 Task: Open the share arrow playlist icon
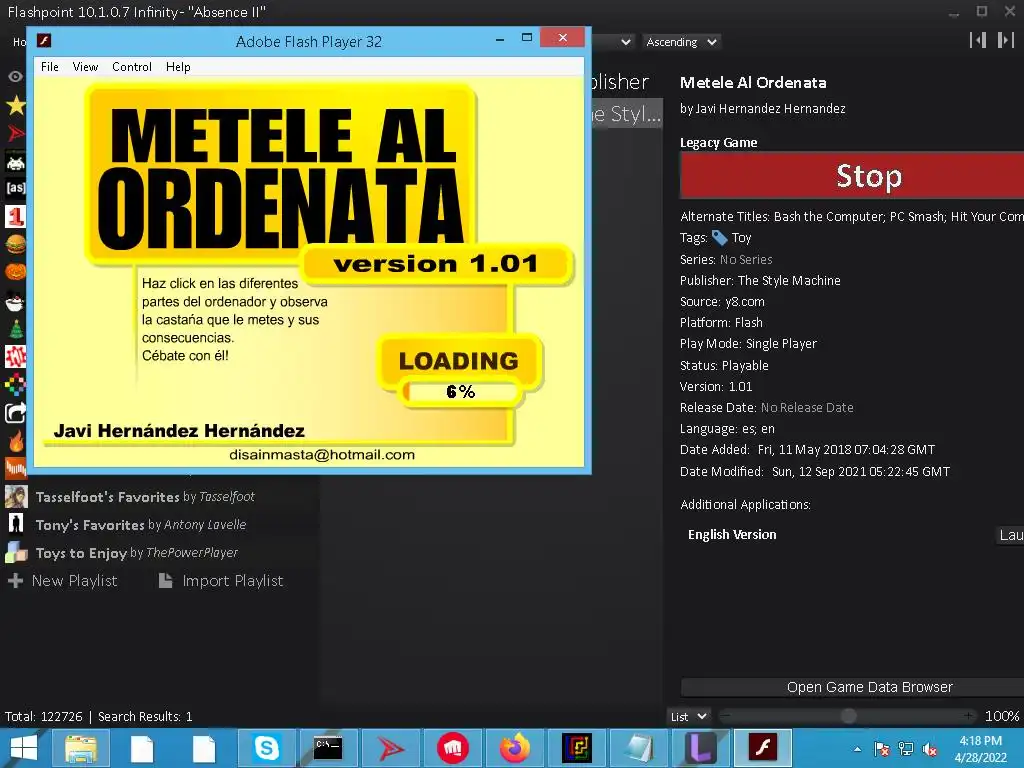click(x=16, y=413)
